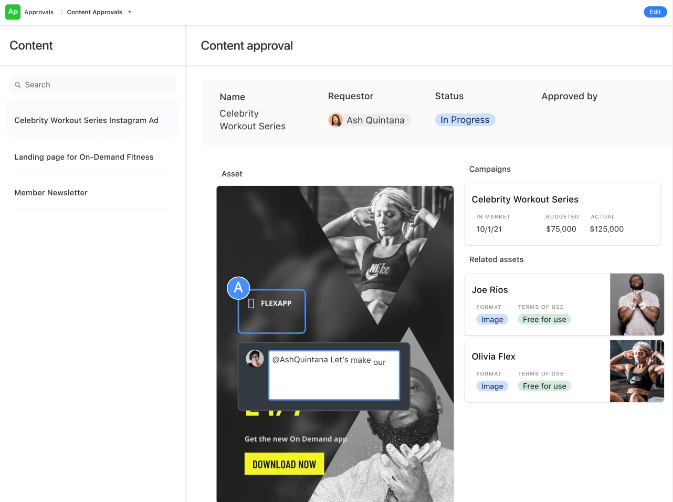Click the commenter avatar in comment popup
This screenshot has height=502, width=673.
click(x=255, y=358)
